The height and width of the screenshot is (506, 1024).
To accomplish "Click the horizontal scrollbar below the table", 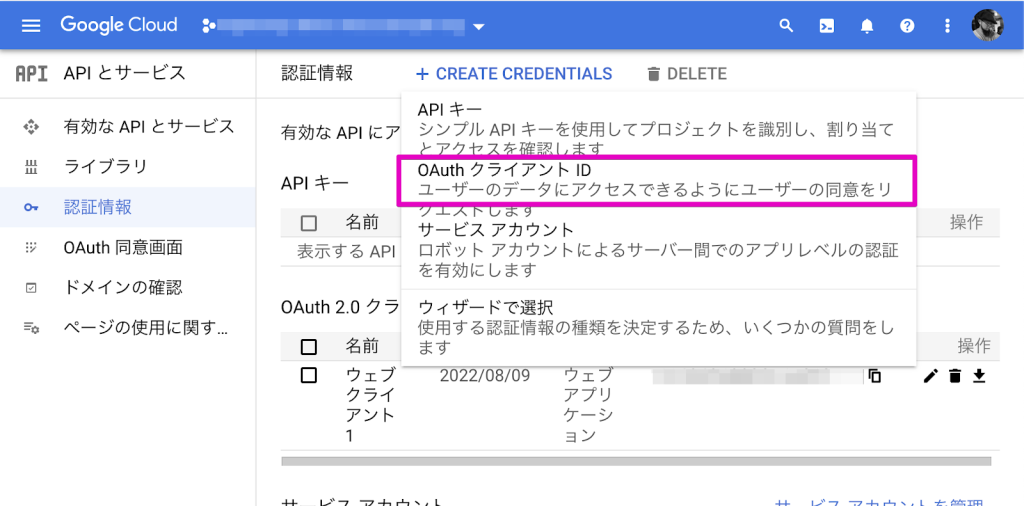I will [636, 461].
